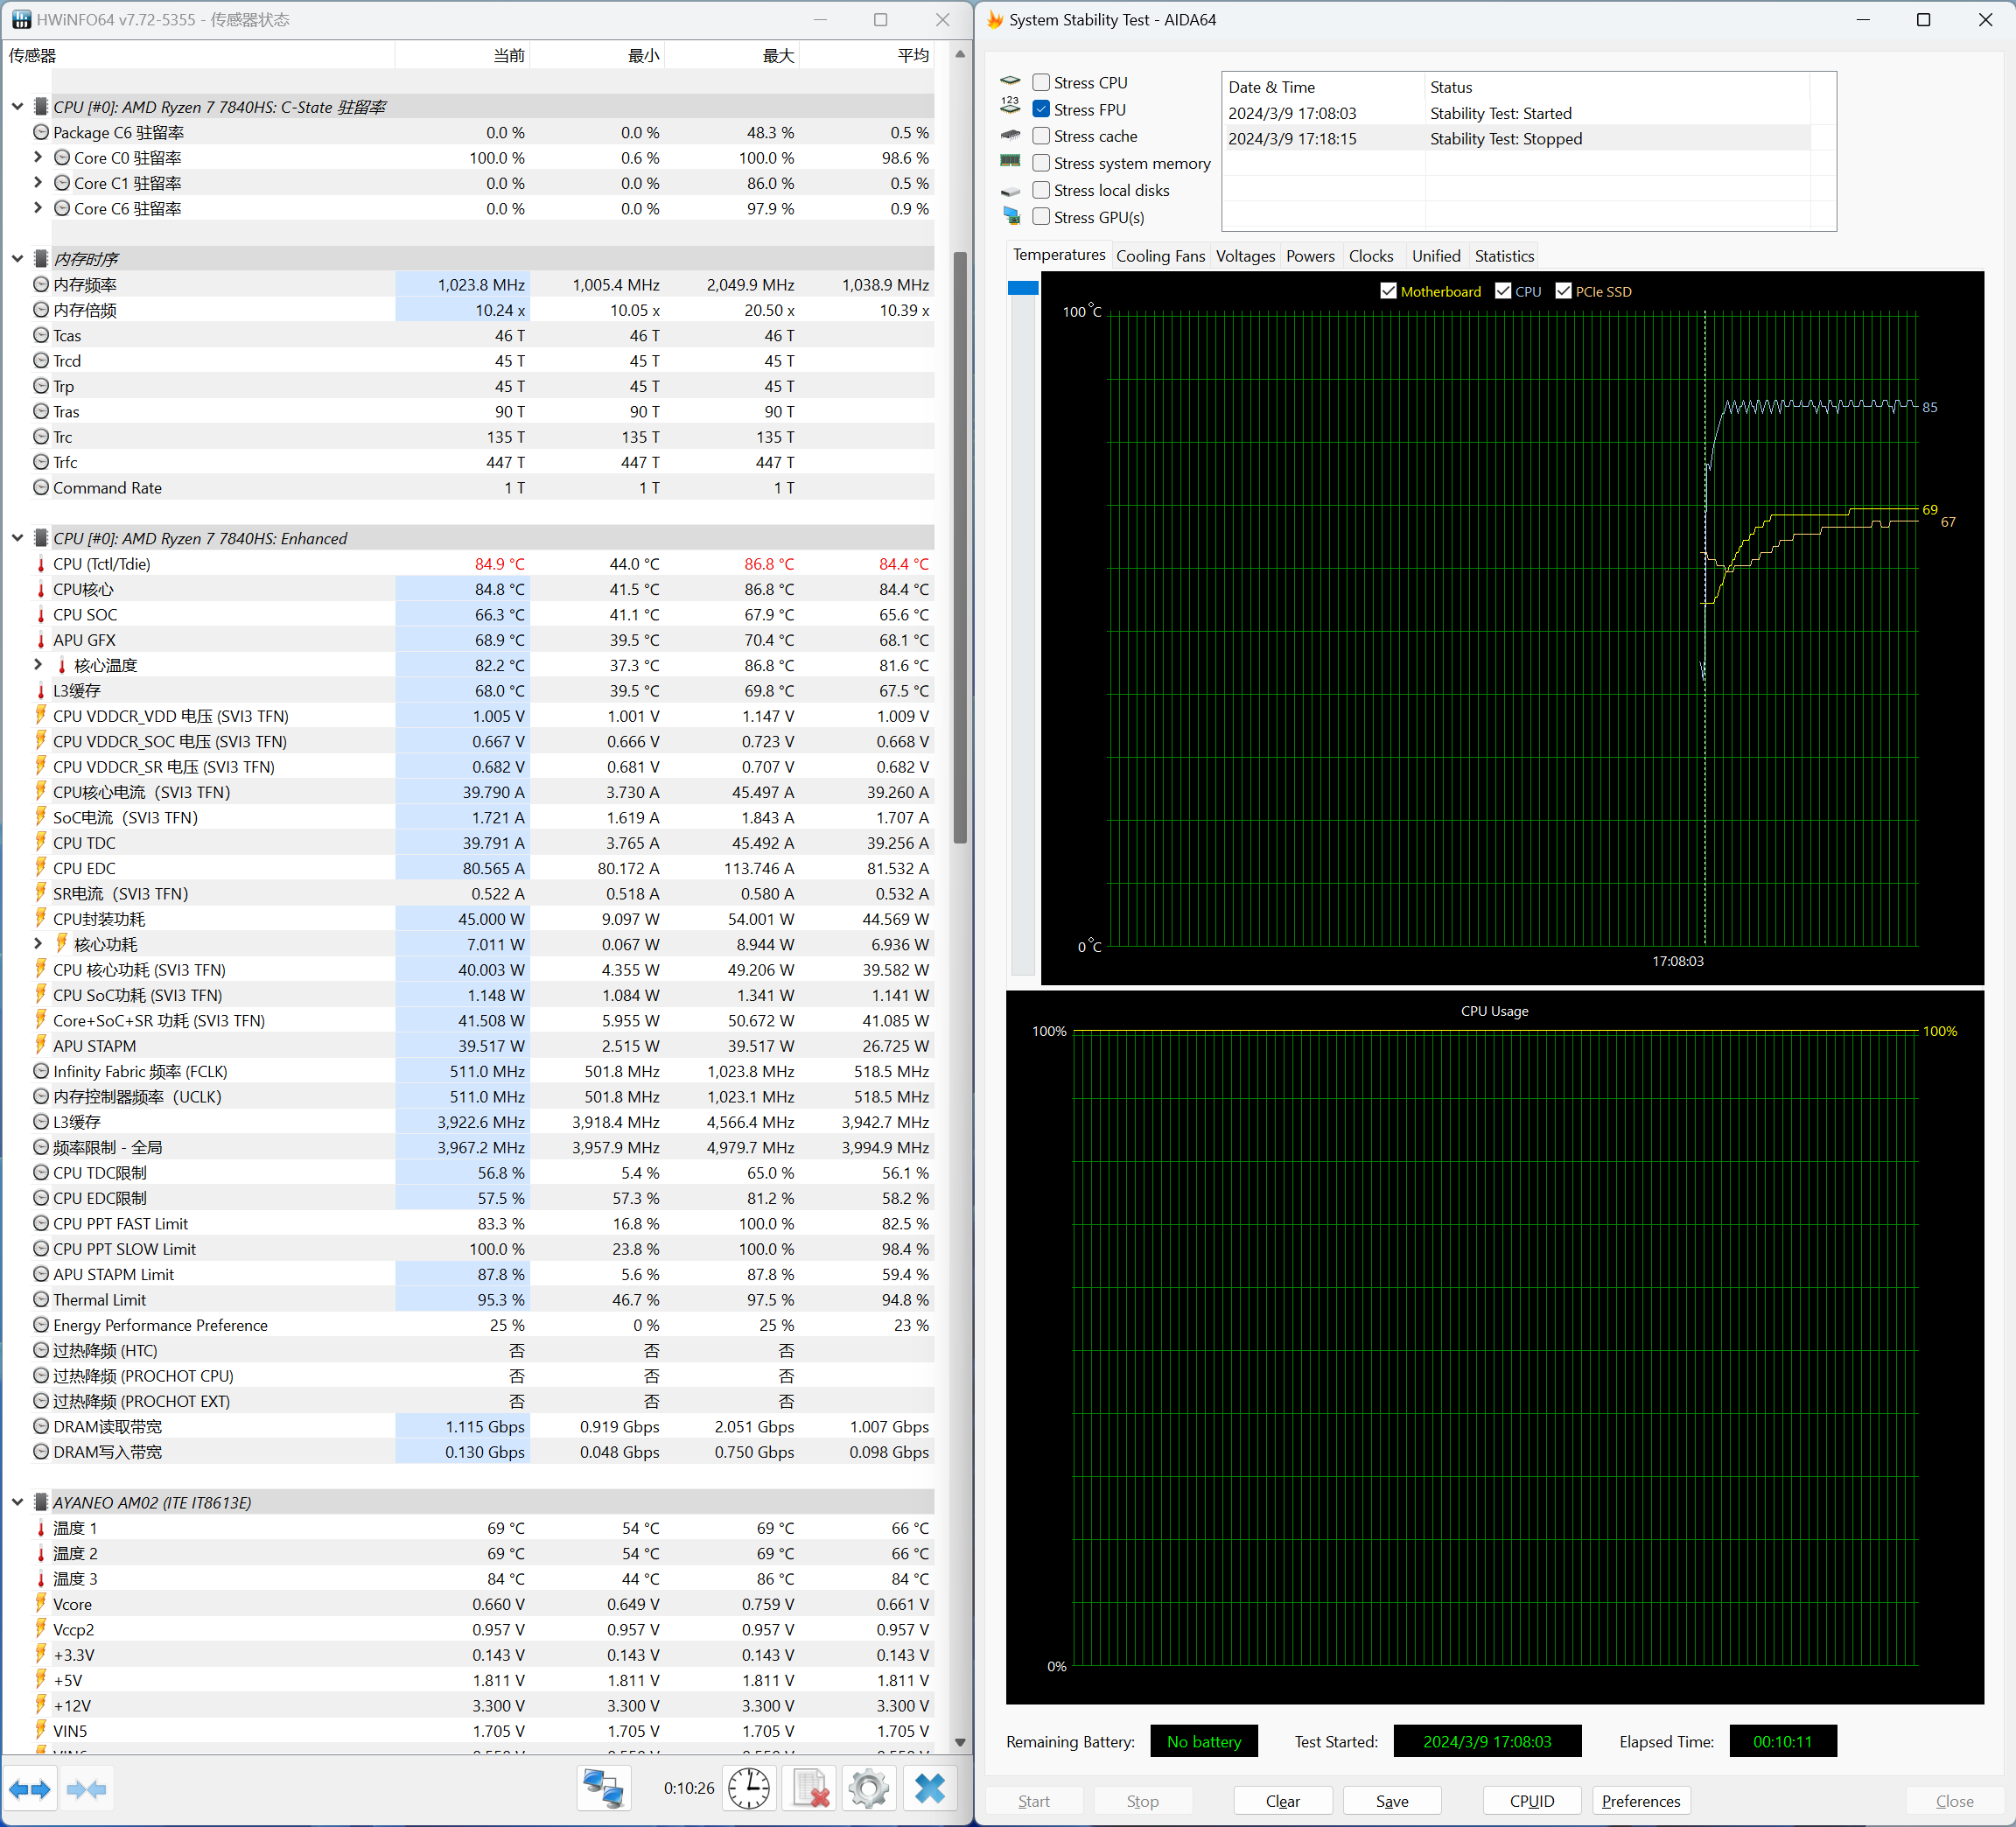
Task: Click the CPU chip icon beside C-State header
Action: tap(41, 107)
